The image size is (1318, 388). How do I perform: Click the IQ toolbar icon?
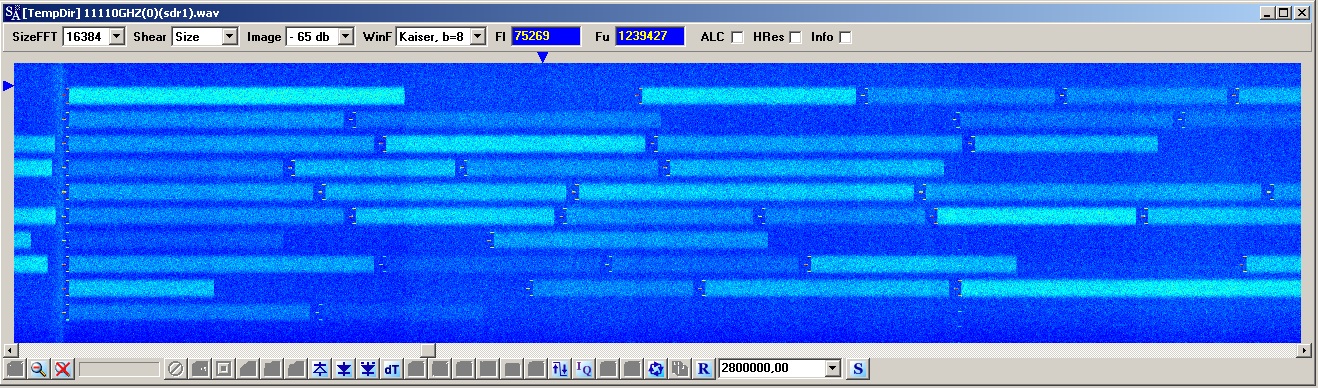pyautogui.click(x=585, y=369)
